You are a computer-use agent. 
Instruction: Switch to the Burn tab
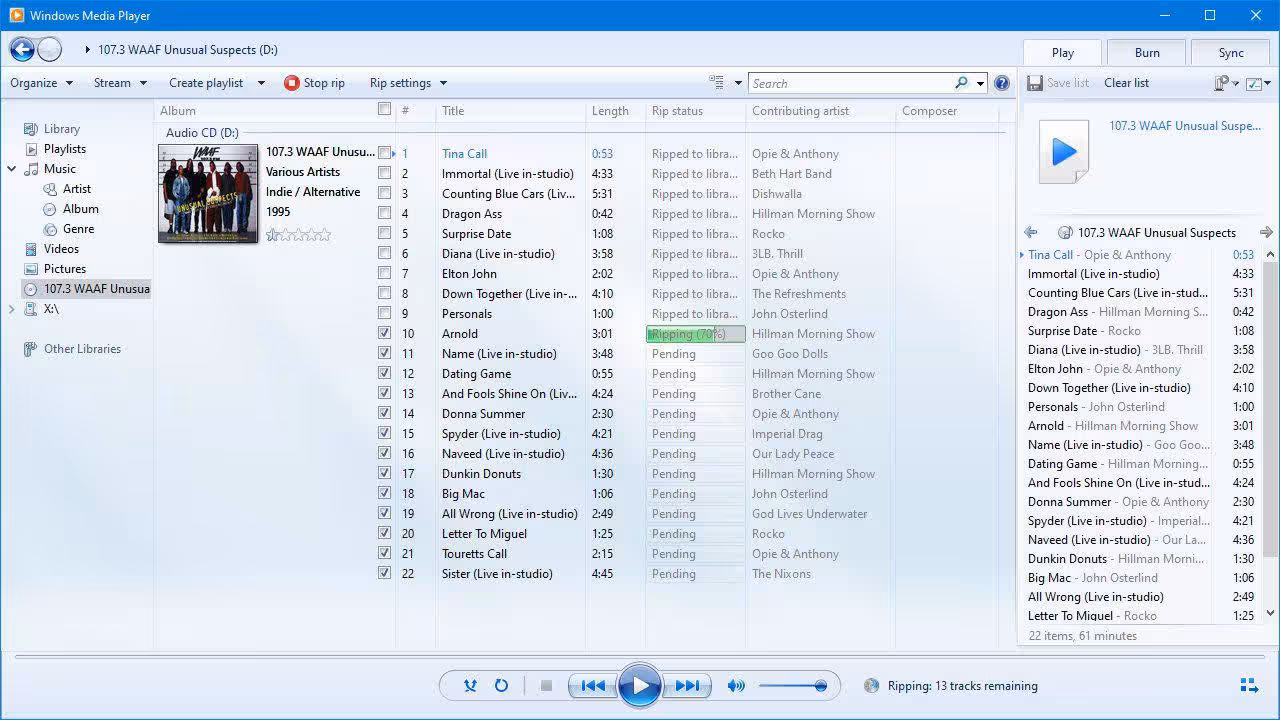click(1147, 53)
